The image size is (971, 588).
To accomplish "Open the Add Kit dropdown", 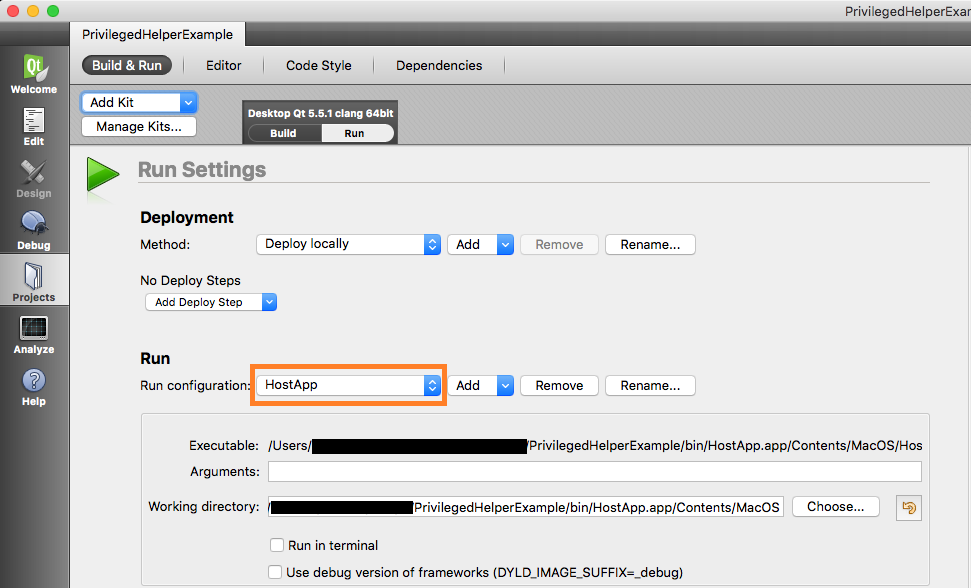I will 139,103.
